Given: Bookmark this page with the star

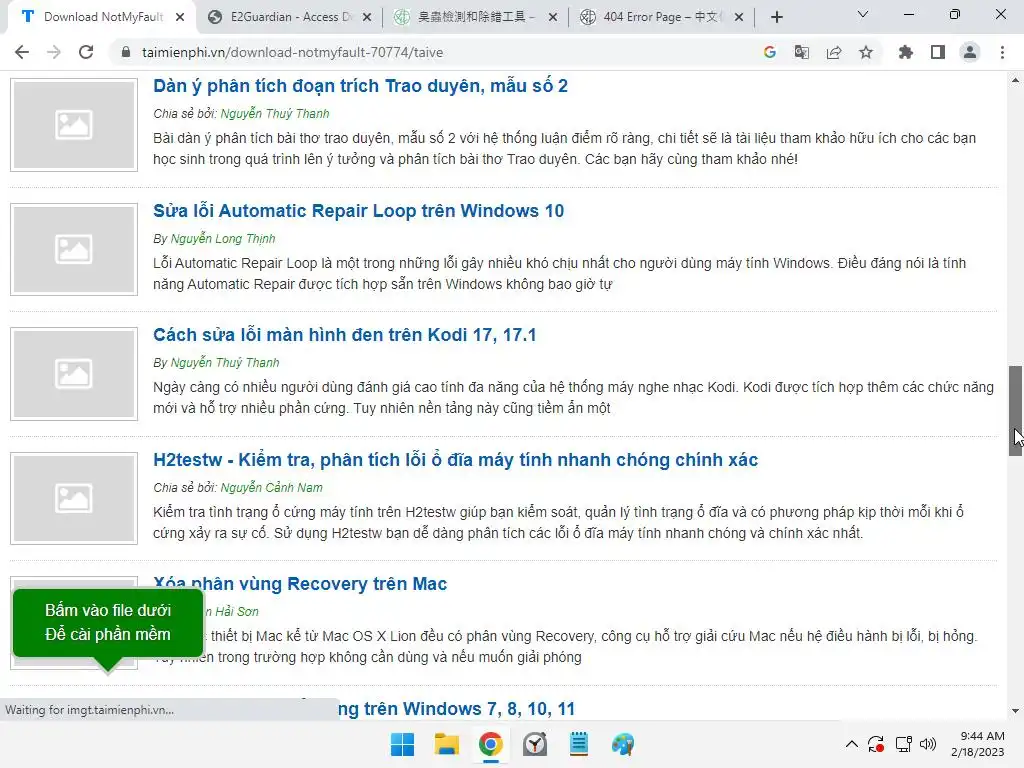Looking at the screenshot, I should (x=866, y=52).
